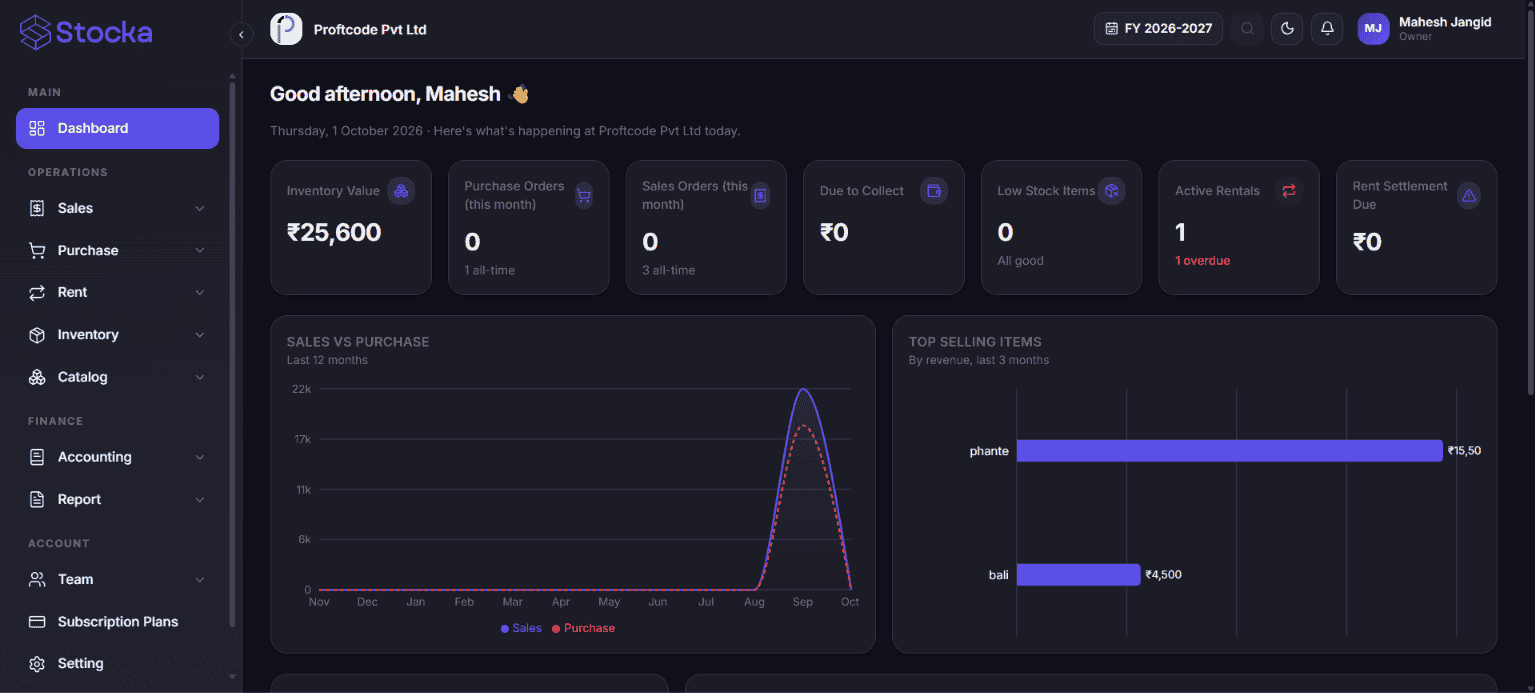Open Subscription Plans page

(x=117, y=622)
